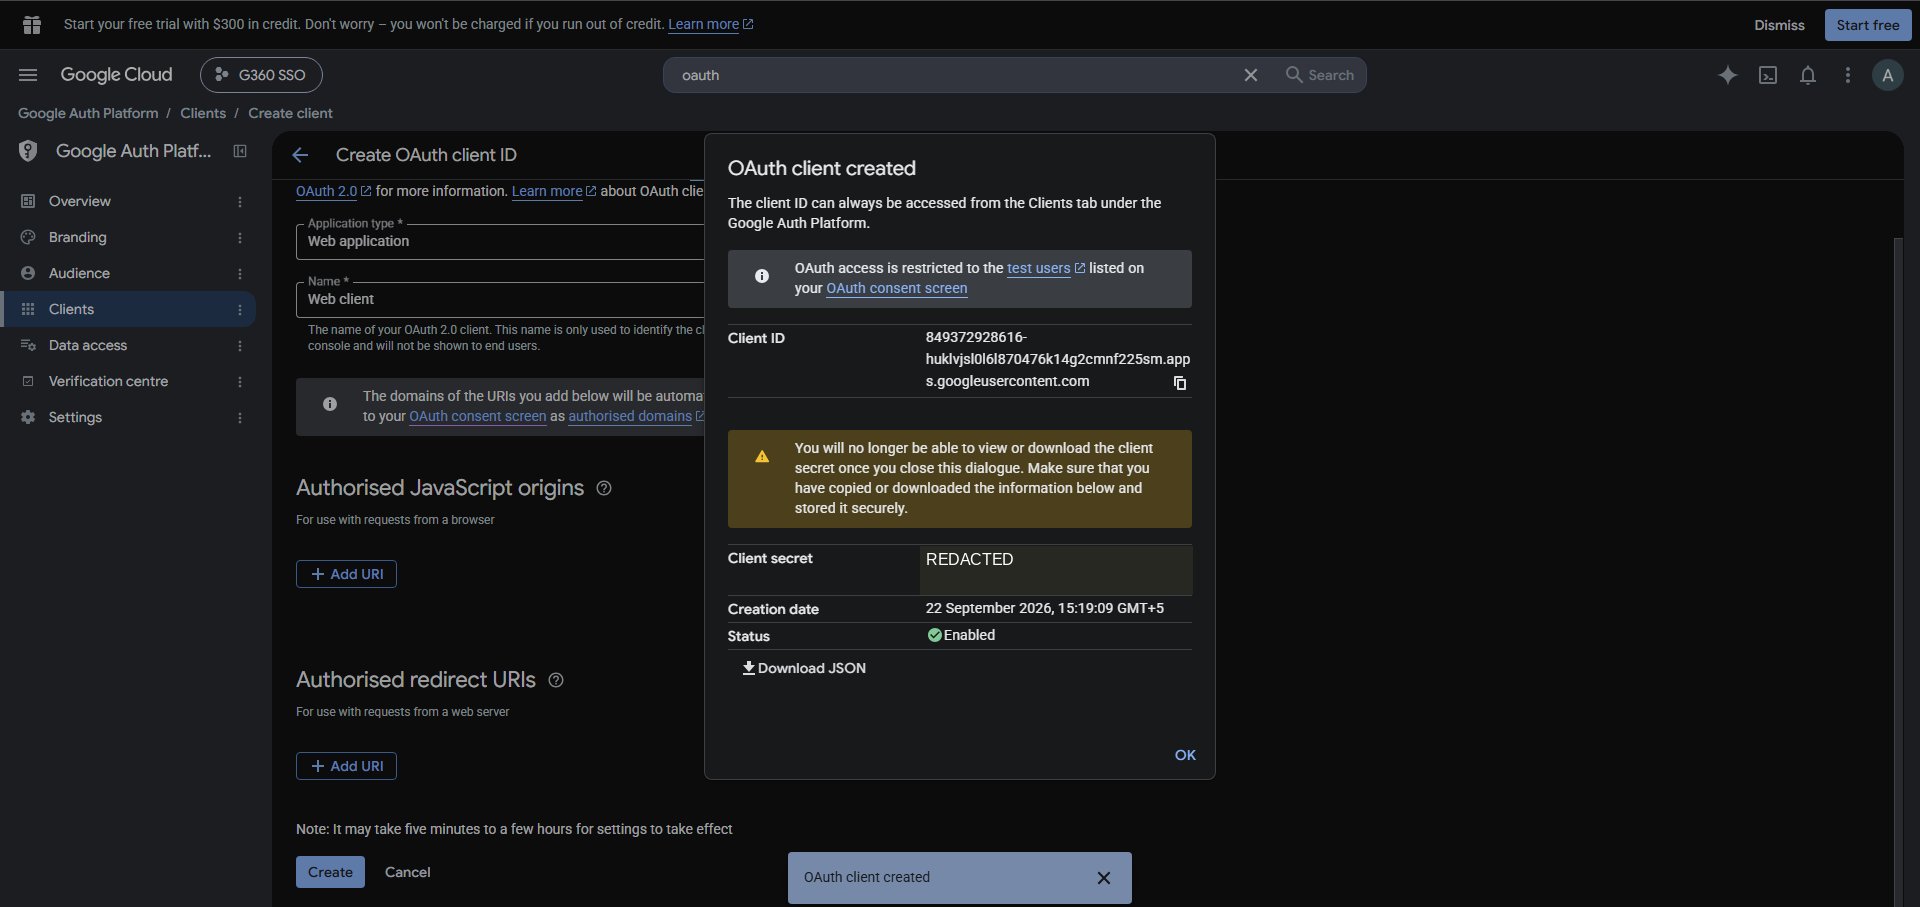This screenshot has width=1920, height=907.
Task: Click the help icon beside Authorised redirect URIs
Action: click(x=556, y=680)
